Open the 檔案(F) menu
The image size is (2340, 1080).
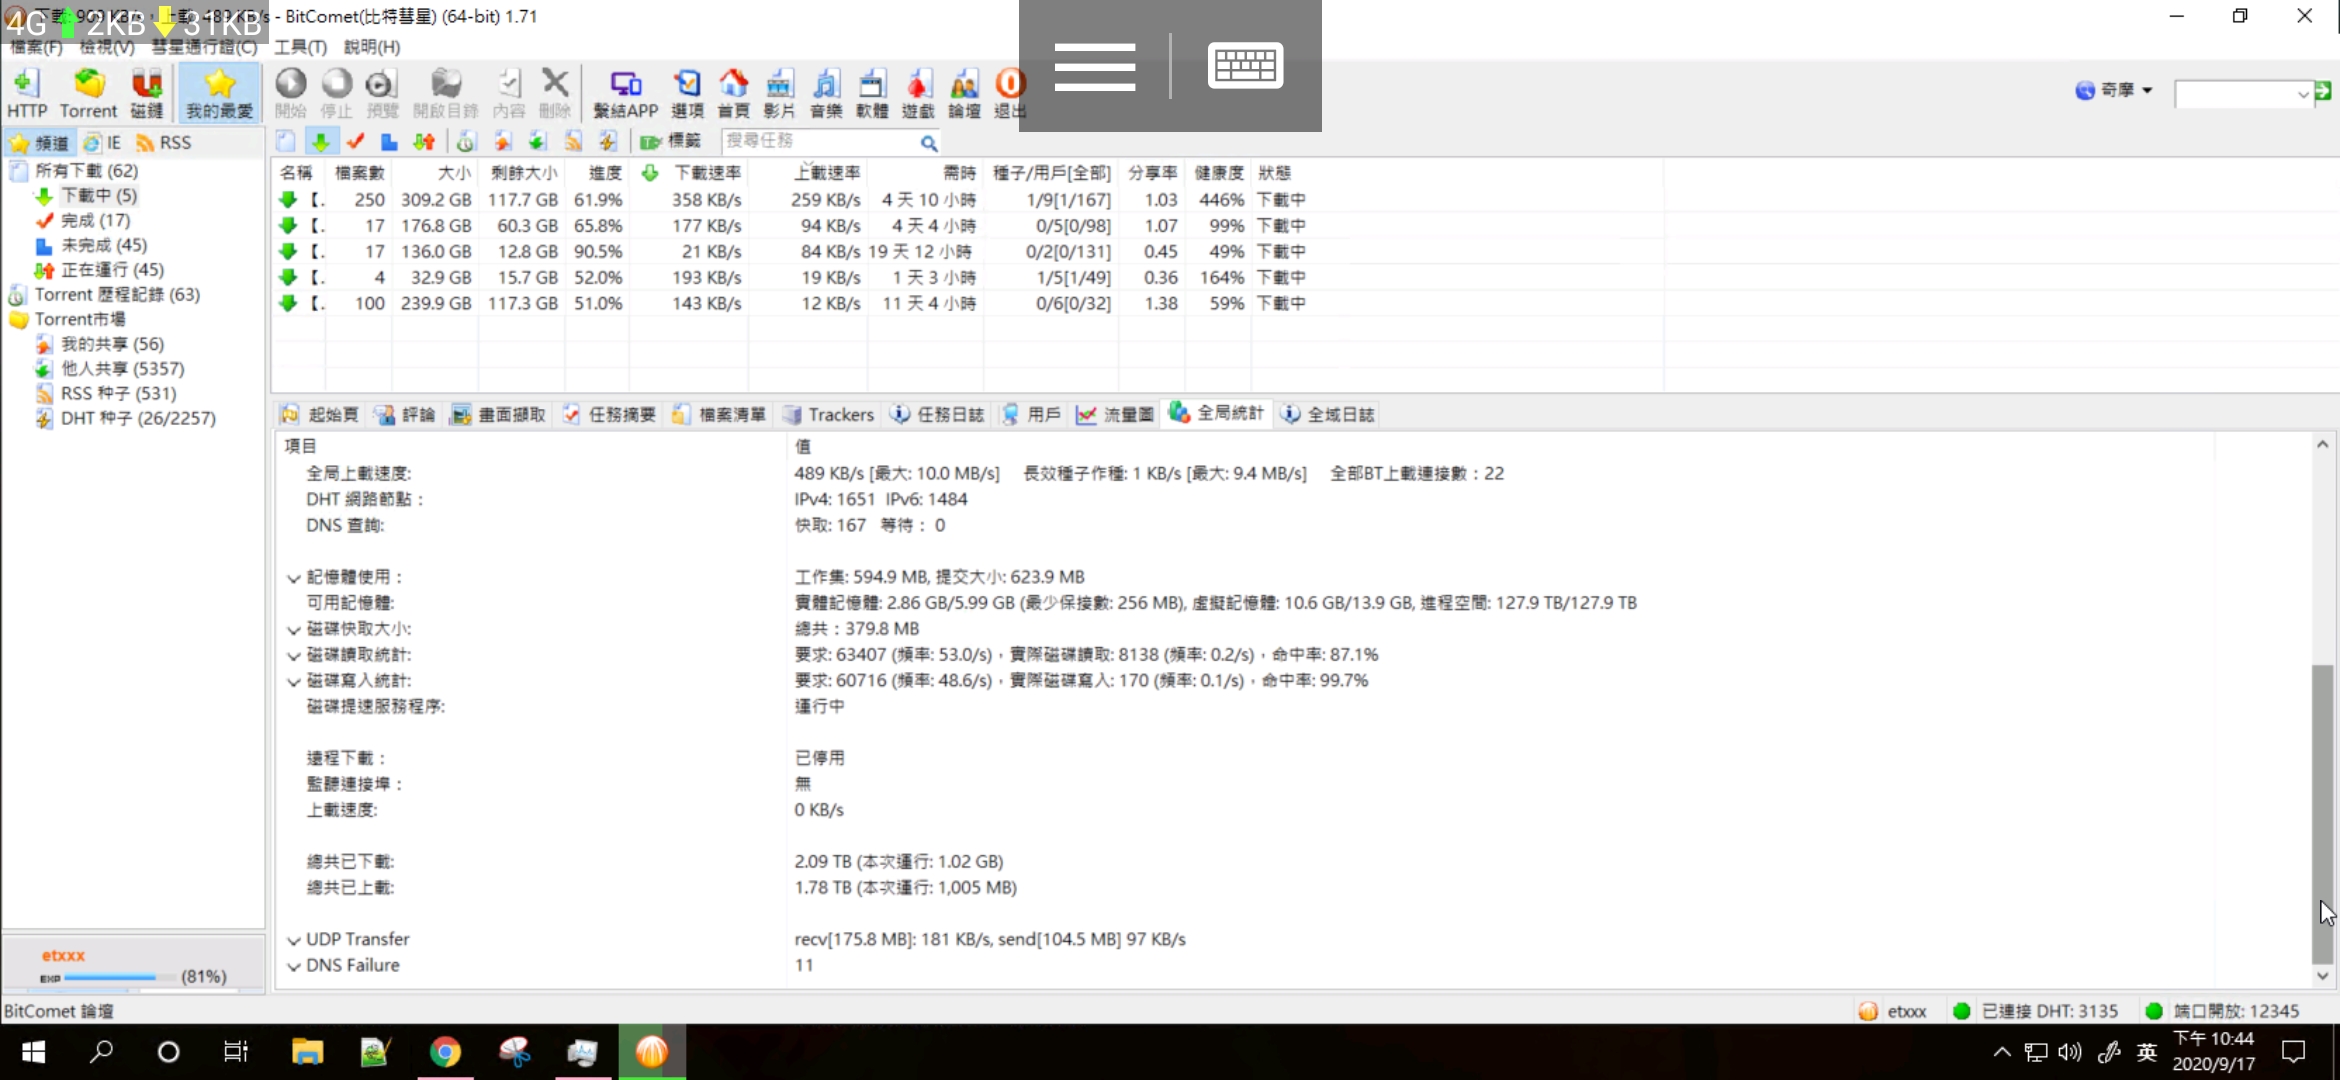click(x=36, y=47)
